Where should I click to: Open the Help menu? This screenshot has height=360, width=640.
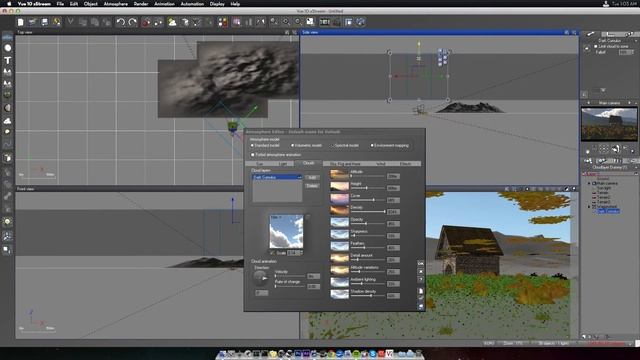click(235, 4)
